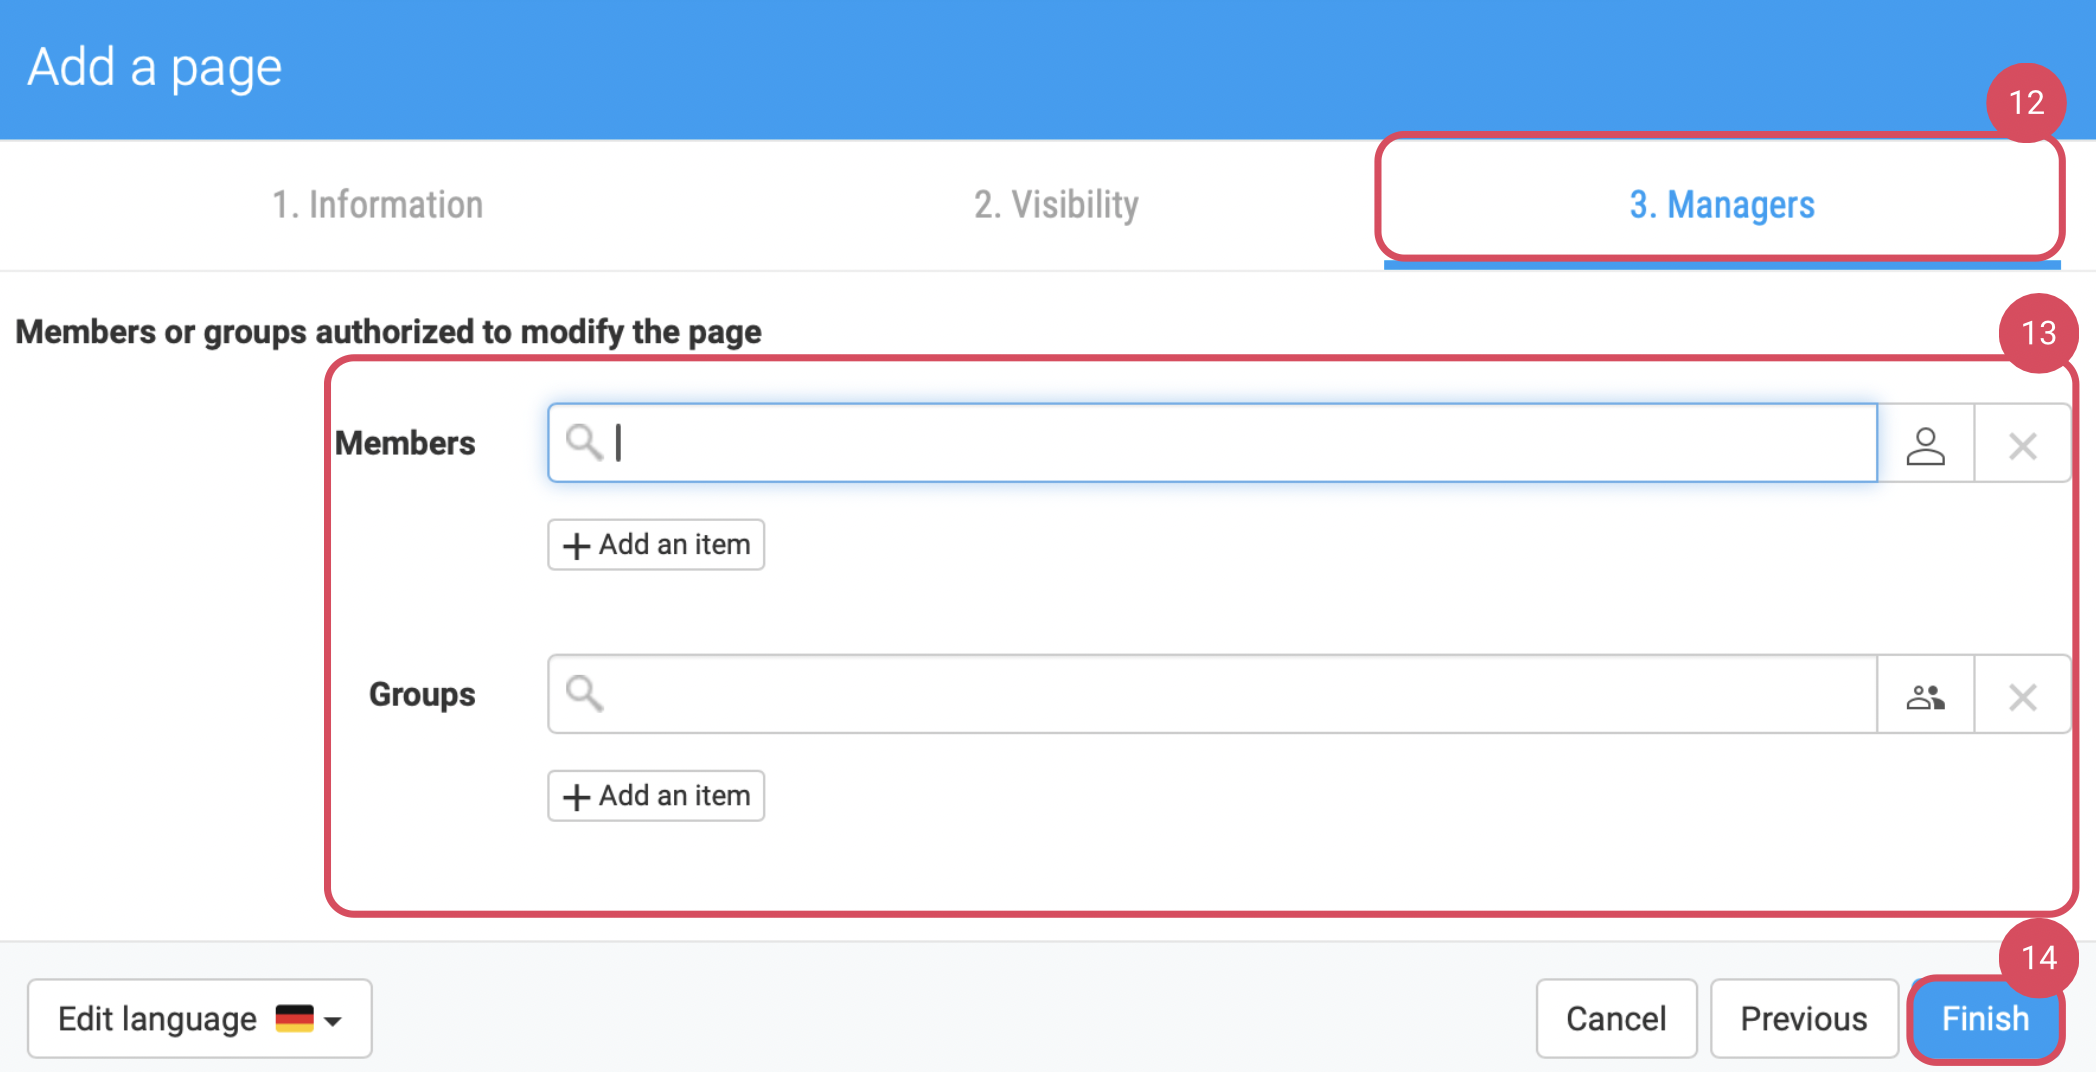Go back with the Previous button
Viewport: 2096px width, 1072px height.
[x=1803, y=1018]
